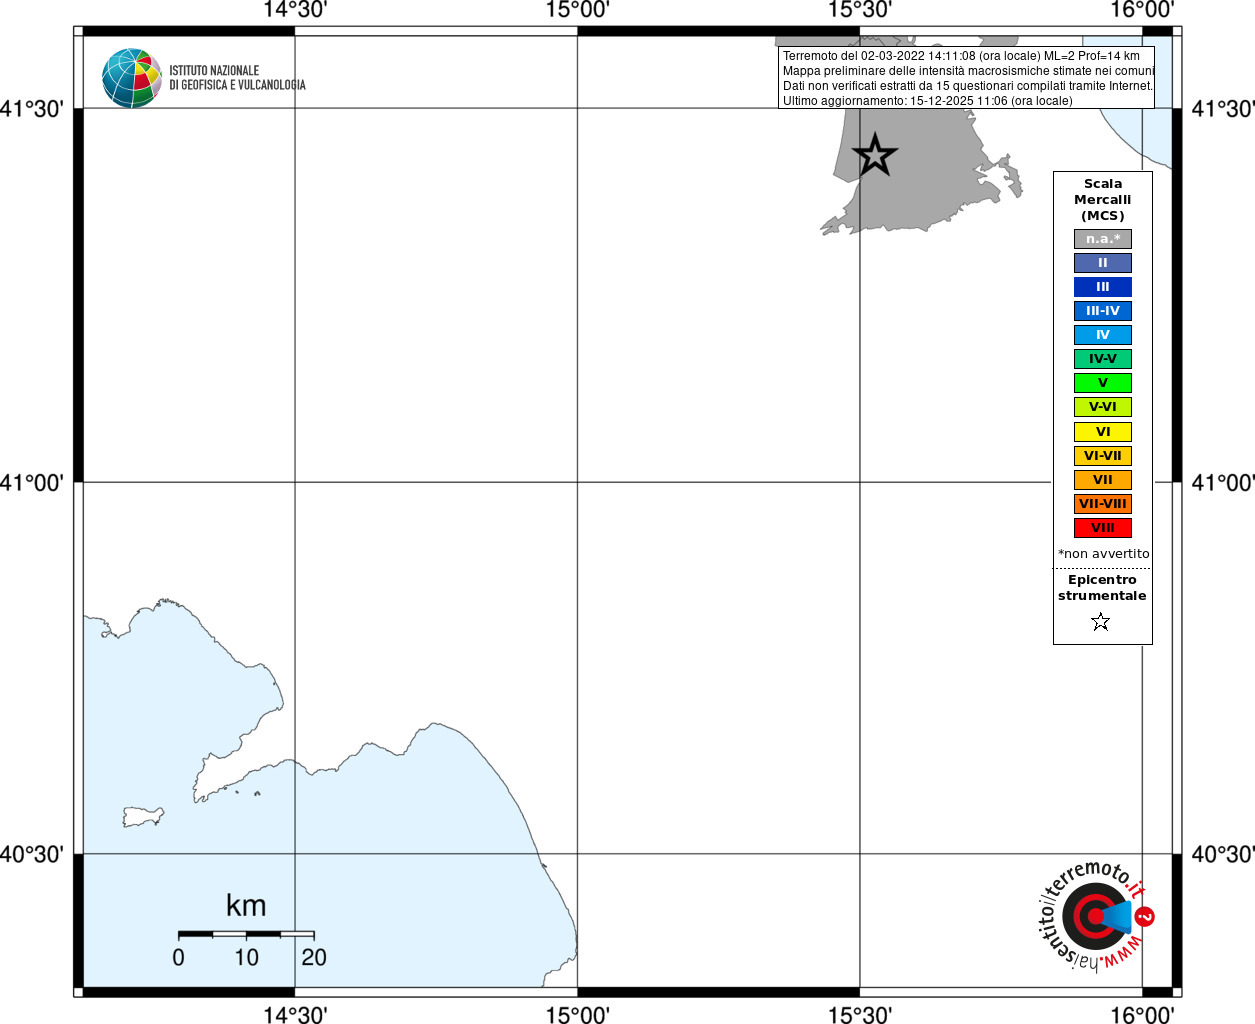Select the VIII red legend swatch
The width and height of the screenshot is (1255, 1024).
(1103, 528)
